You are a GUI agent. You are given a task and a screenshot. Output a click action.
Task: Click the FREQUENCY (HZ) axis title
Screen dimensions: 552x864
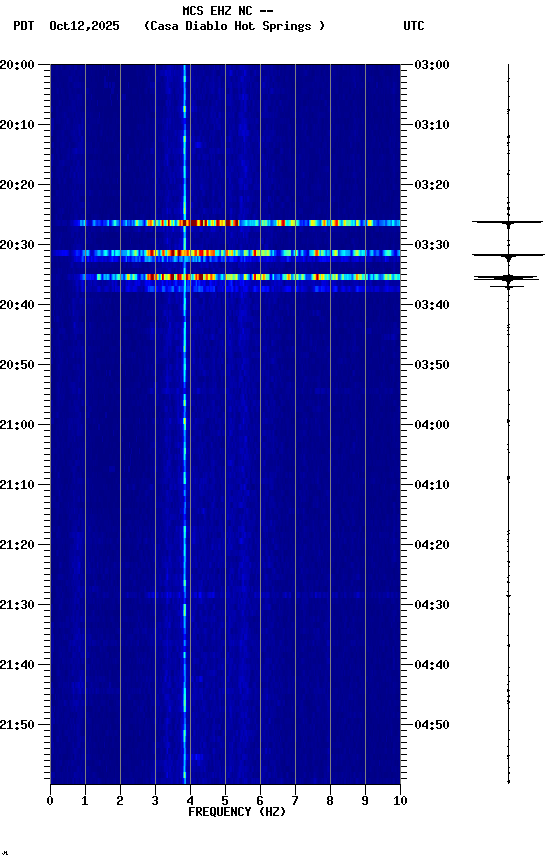click(237, 812)
